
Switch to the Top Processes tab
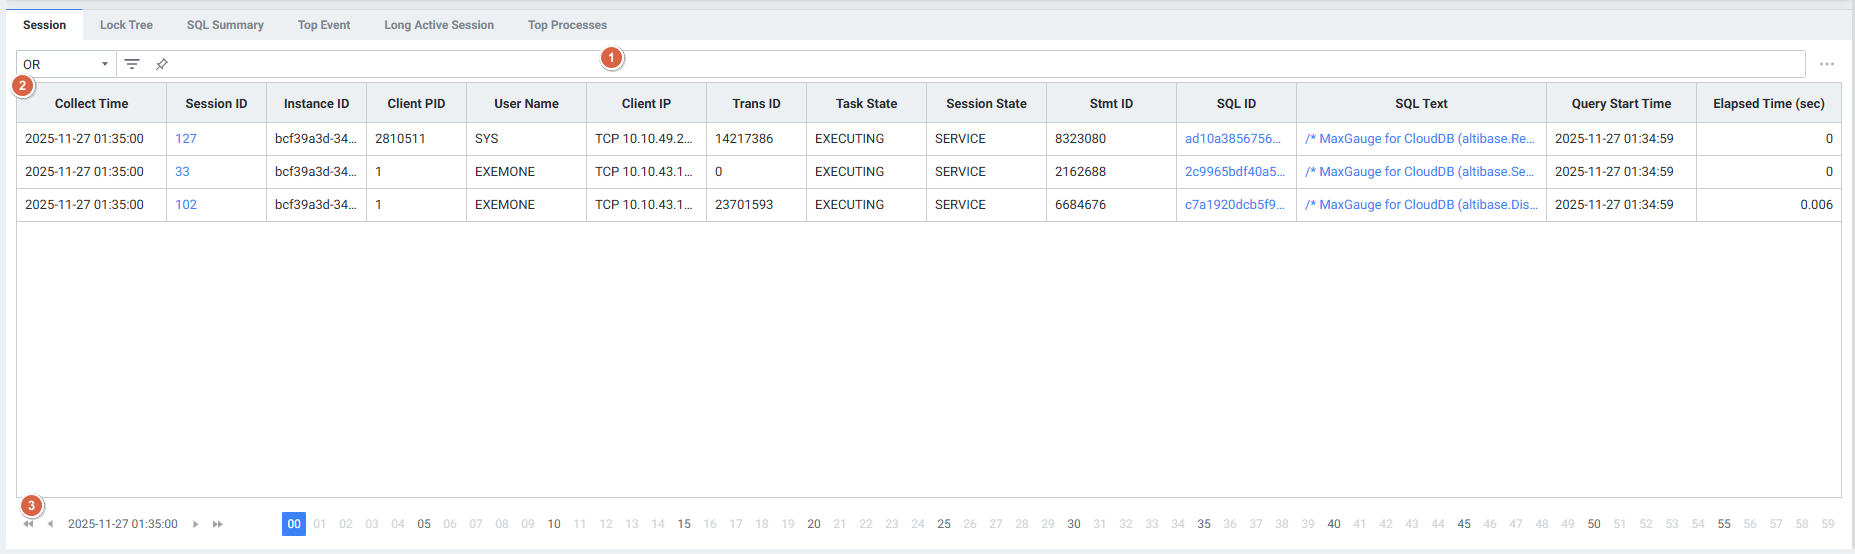point(567,25)
